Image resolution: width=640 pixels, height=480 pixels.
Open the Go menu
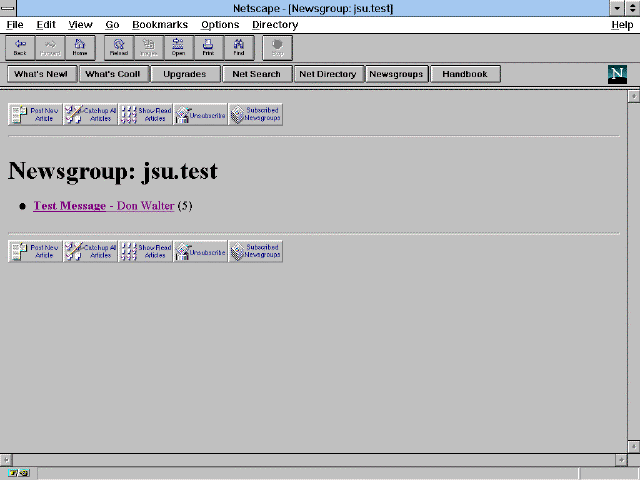click(112, 25)
